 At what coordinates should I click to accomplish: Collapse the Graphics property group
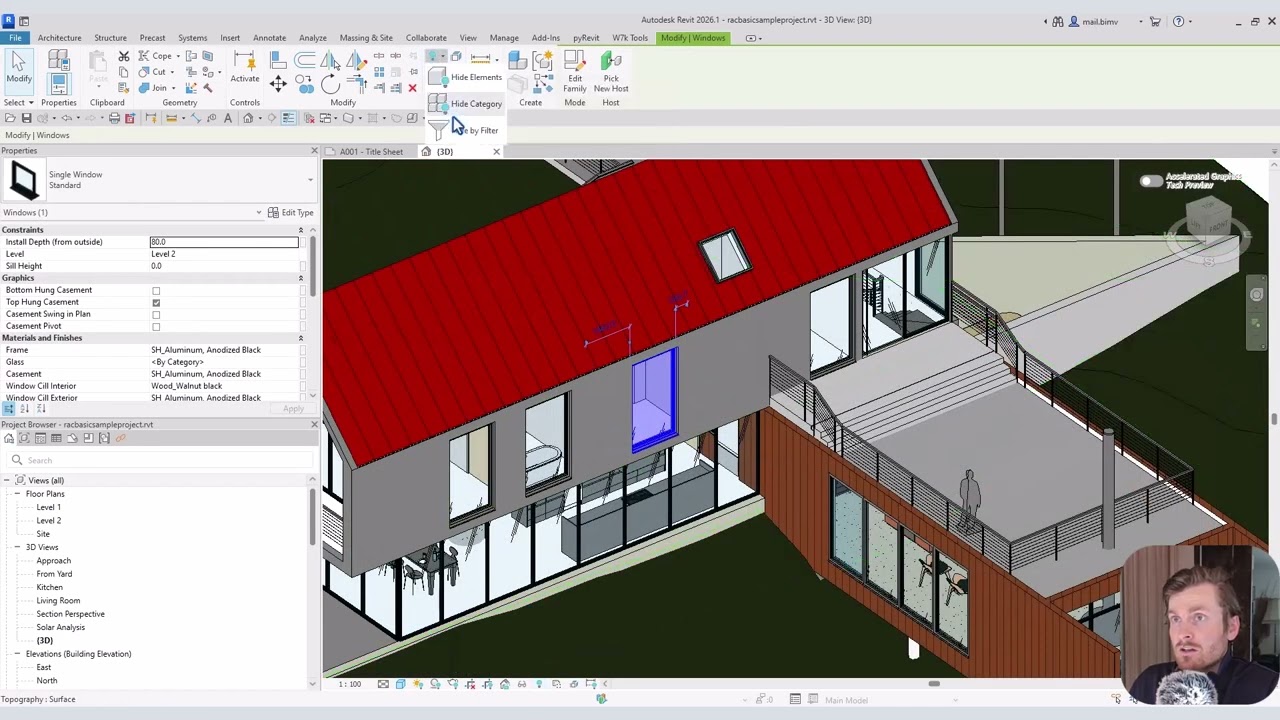pyautogui.click(x=300, y=278)
